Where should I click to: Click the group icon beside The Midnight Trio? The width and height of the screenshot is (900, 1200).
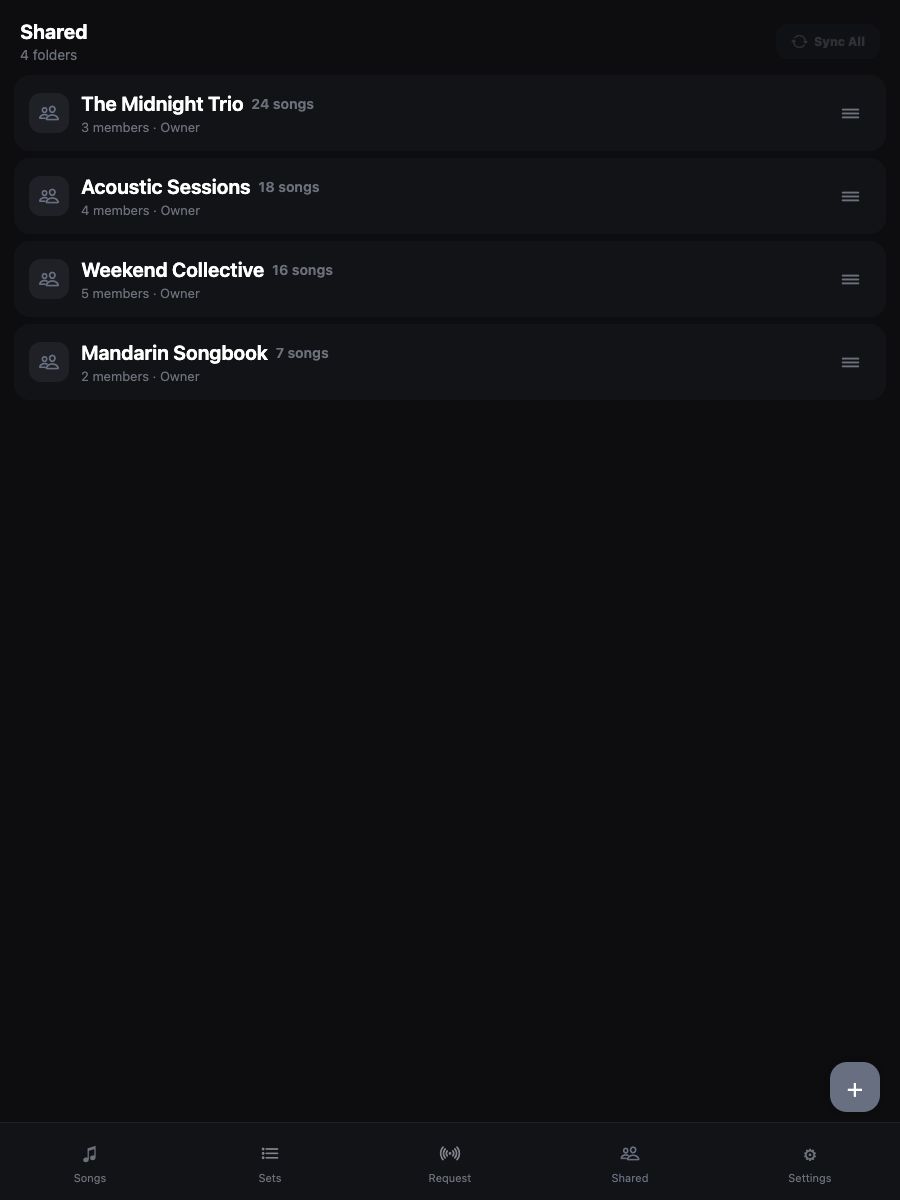49,113
